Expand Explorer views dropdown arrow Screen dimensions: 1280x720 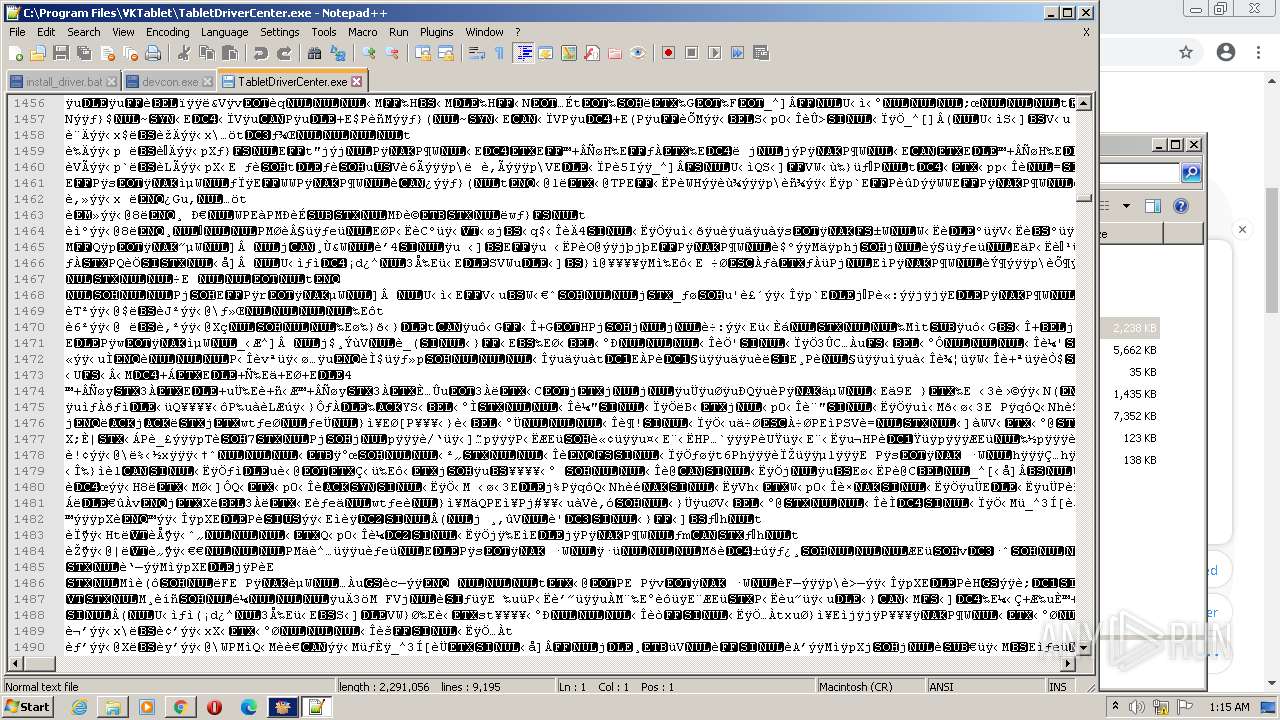tap(1126, 207)
